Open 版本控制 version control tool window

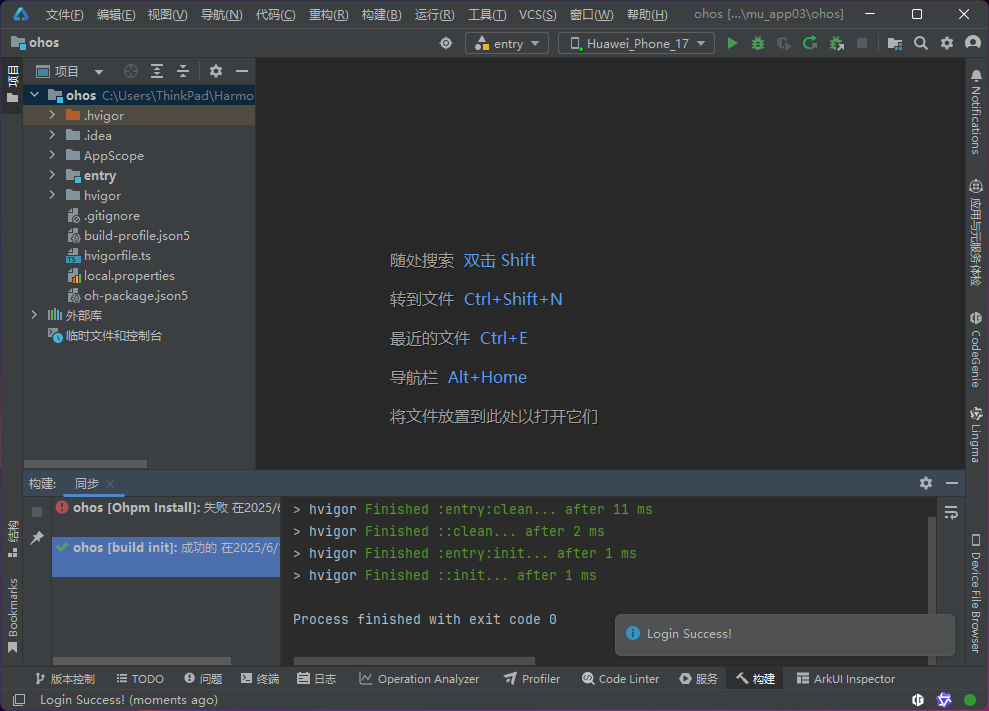[x=65, y=679]
